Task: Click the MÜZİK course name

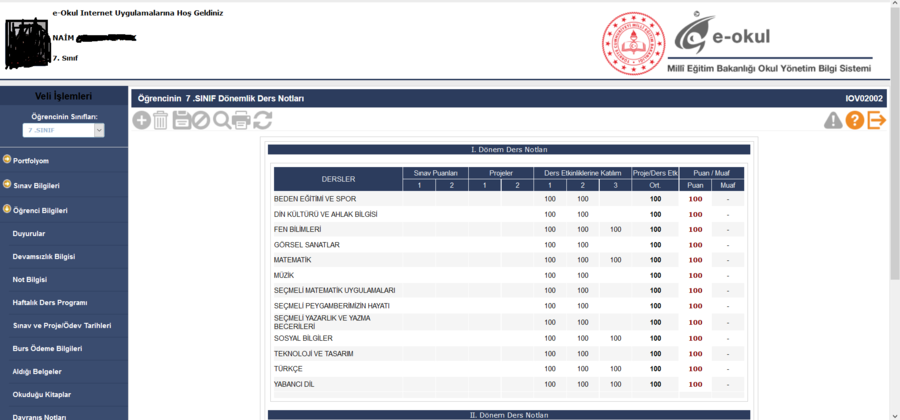Action: (x=284, y=275)
